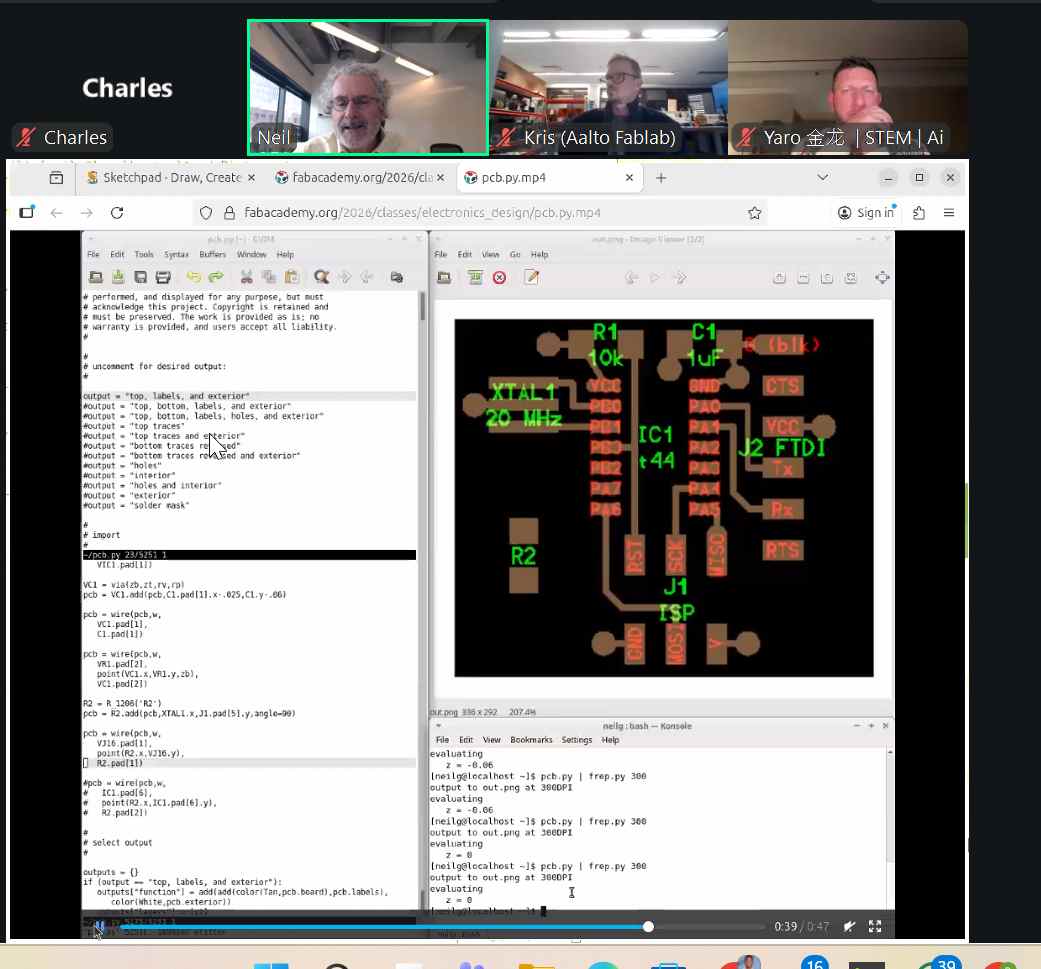Select Kris (Aalto Fablab) video thumbnail
The width and height of the screenshot is (1041, 969).
tap(608, 88)
